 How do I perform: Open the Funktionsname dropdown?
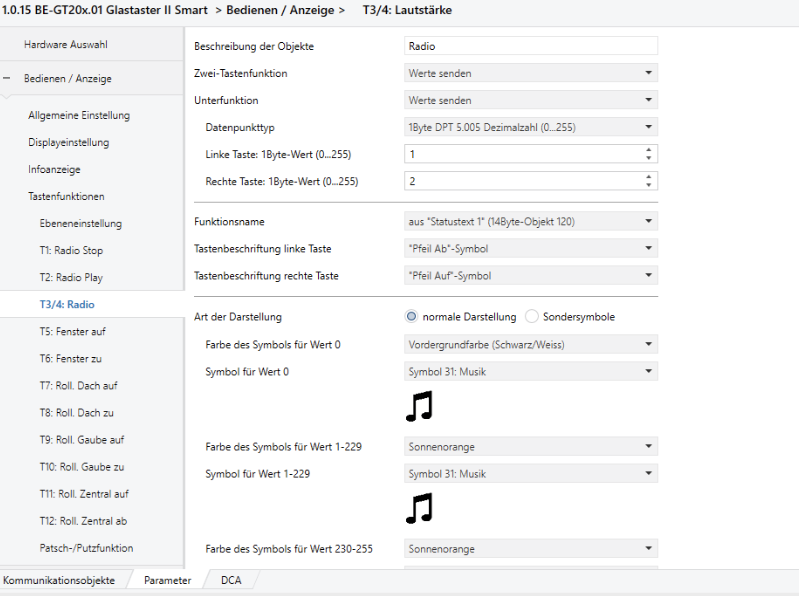point(532,221)
